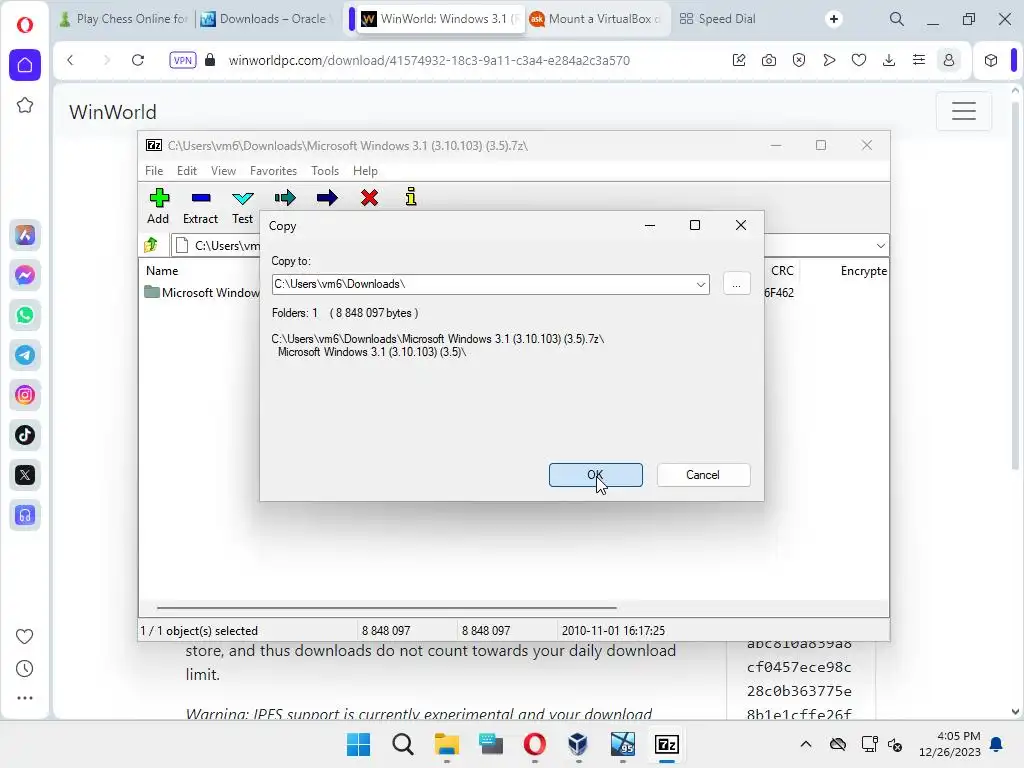Screen dimensions: 1024x768
Task: Open the Edit menu in 7-Zip
Action: [x=187, y=170]
